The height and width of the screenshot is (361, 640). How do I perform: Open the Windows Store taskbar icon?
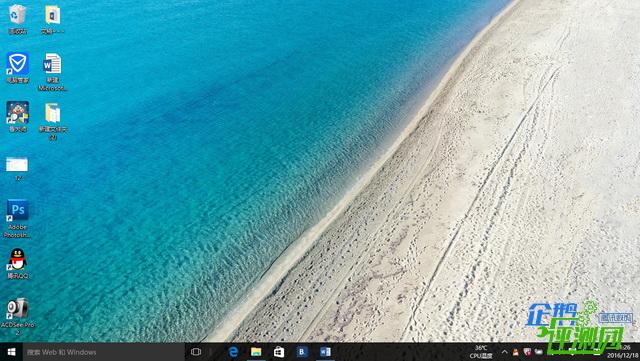pyautogui.click(x=279, y=352)
